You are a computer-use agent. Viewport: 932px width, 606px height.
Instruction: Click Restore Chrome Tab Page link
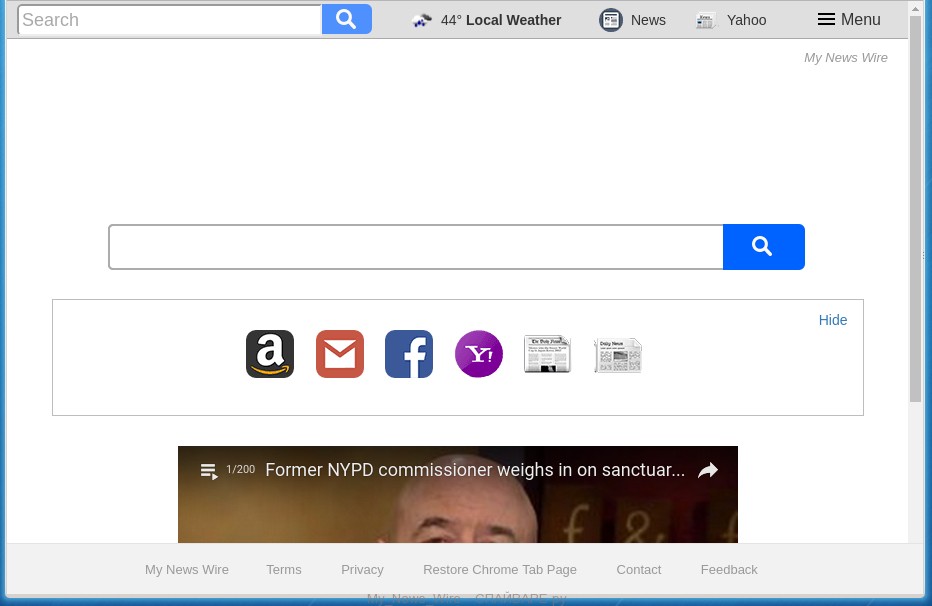pos(500,570)
